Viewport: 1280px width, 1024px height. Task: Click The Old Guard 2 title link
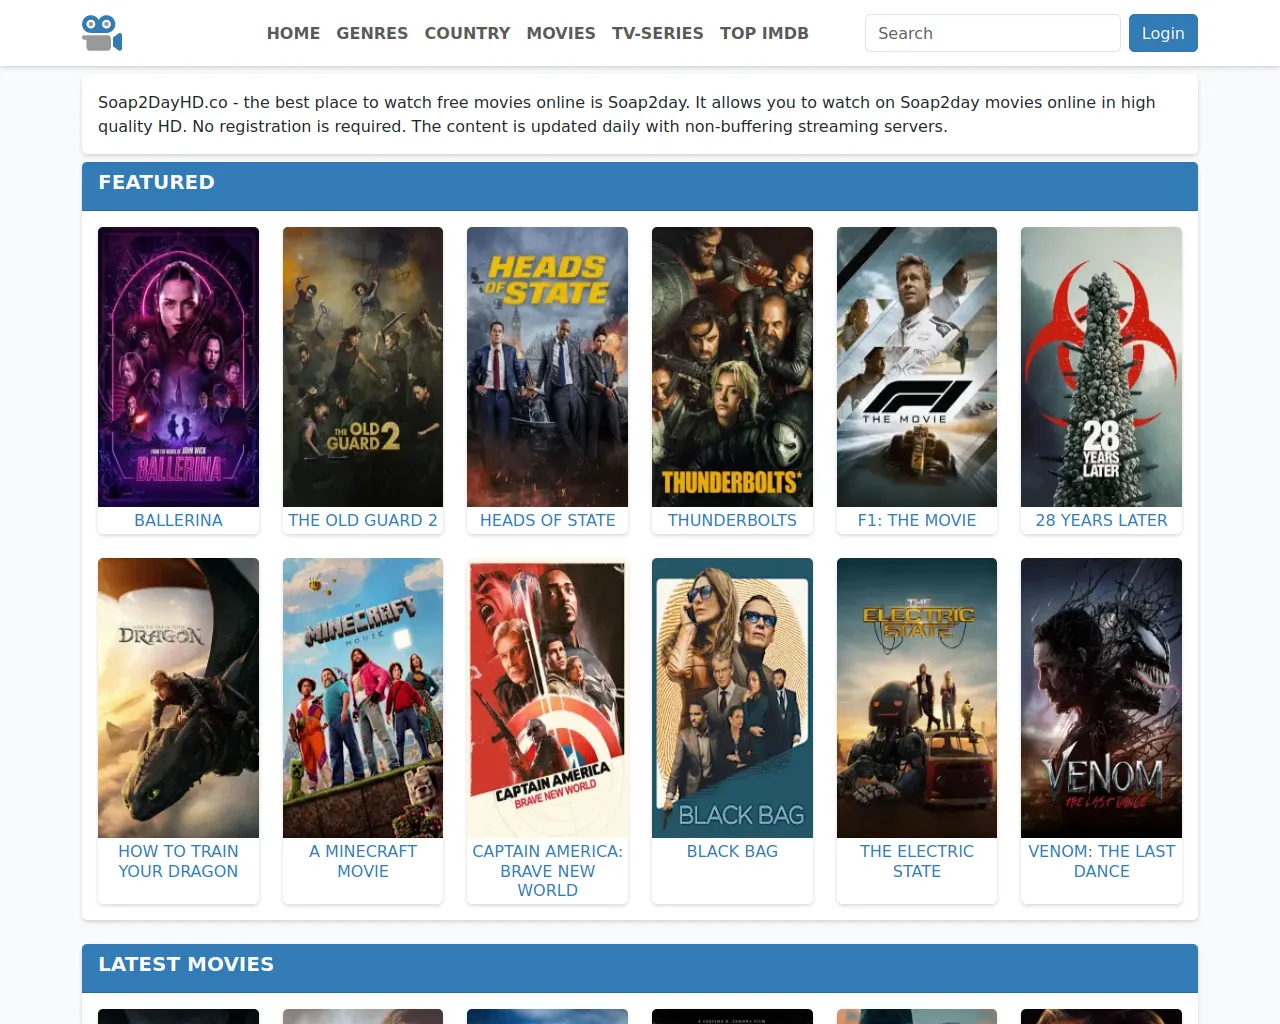[x=363, y=520]
